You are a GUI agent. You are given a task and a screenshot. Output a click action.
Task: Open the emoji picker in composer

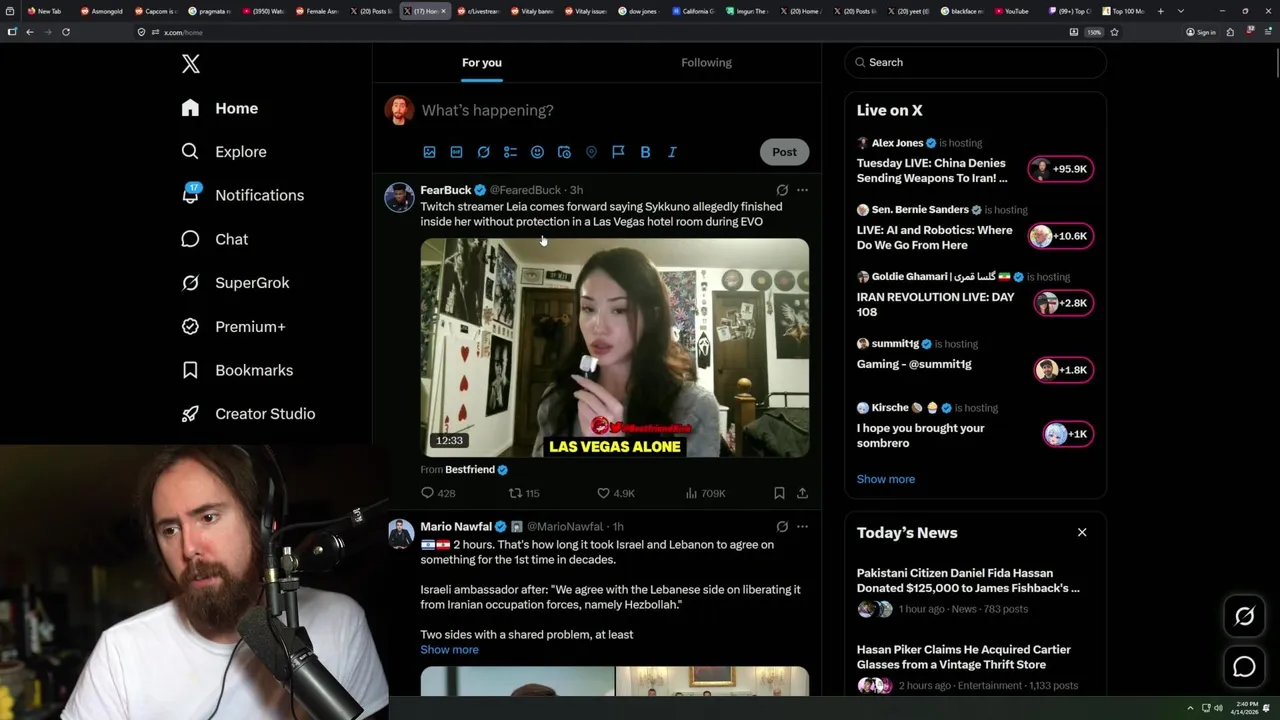pyautogui.click(x=537, y=152)
